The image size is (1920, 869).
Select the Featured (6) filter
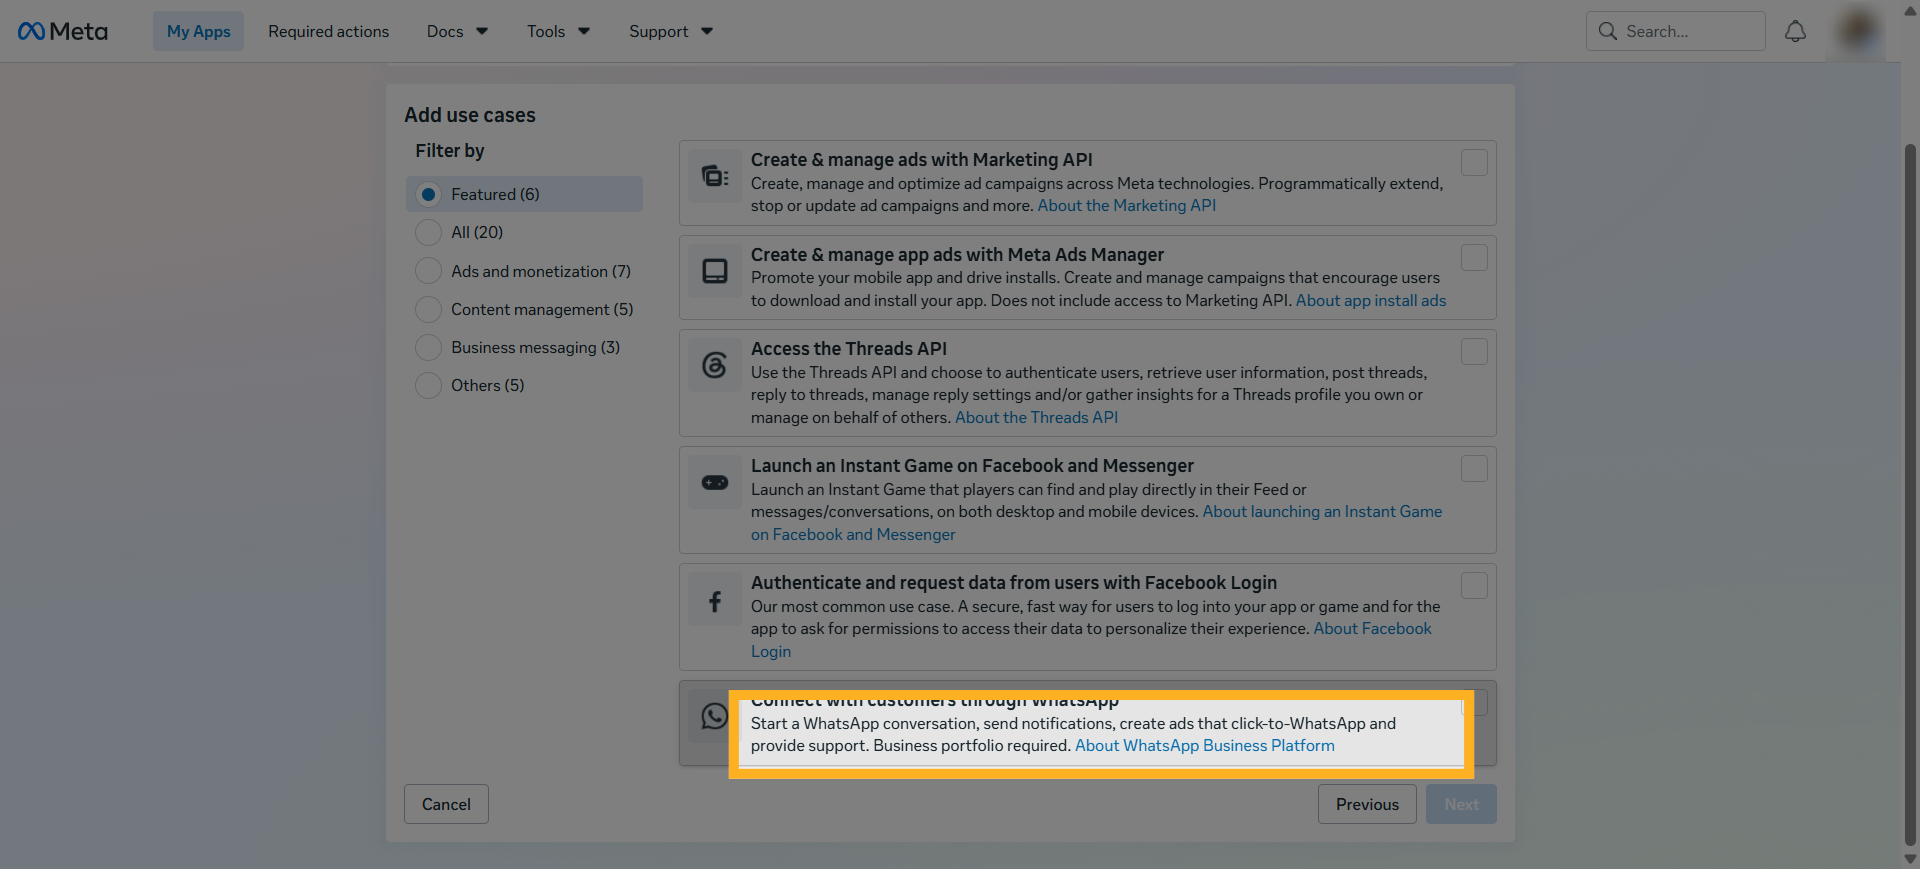click(524, 194)
